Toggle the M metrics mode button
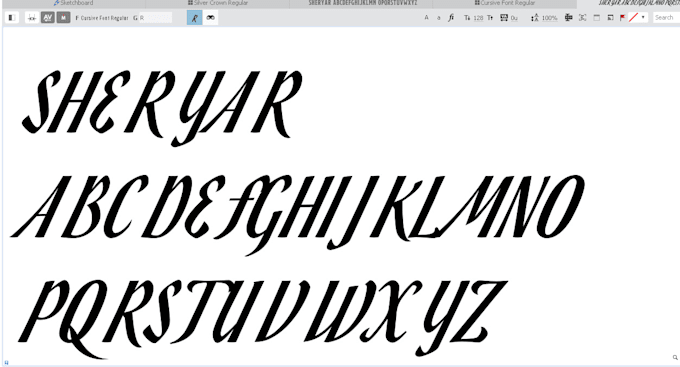 coord(63,18)
